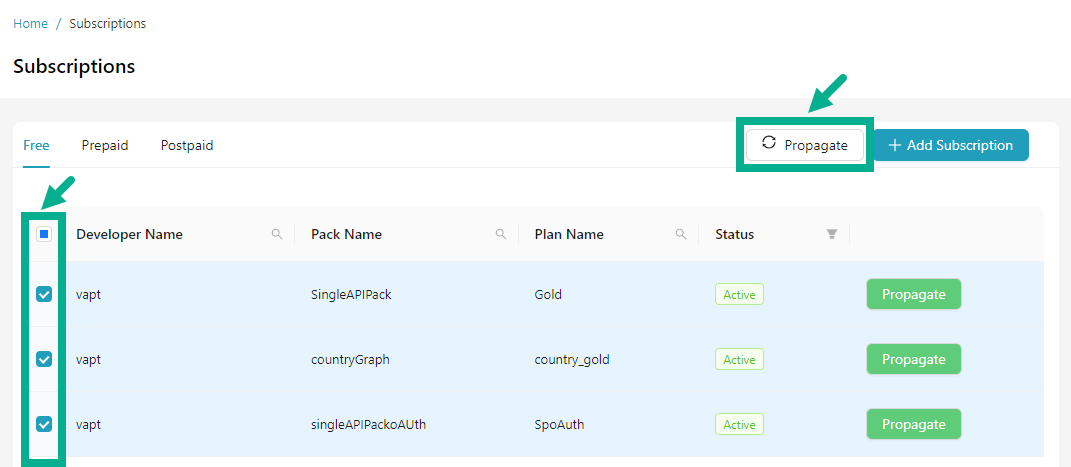Click the Developer Name column header
The height and width of the screenshot is (467, 1071).
pyautogui.click(x=129, y=234)
